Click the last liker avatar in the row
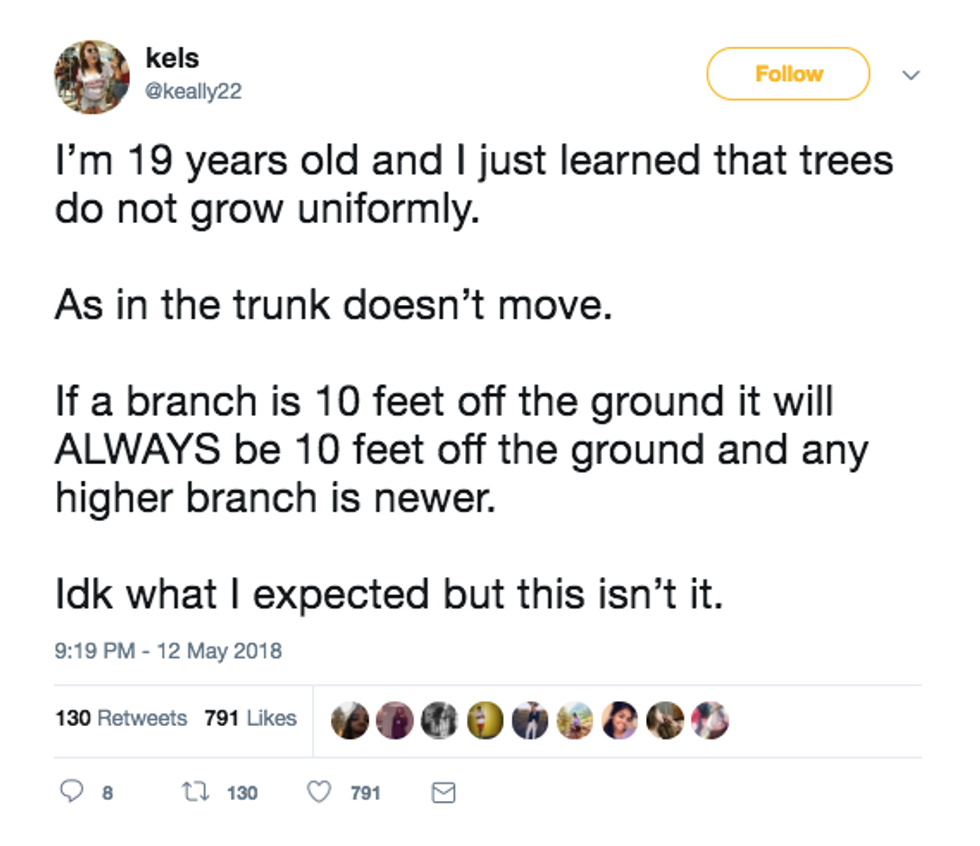The height and width of the screenshot is (846, 980). click(710, 720)
